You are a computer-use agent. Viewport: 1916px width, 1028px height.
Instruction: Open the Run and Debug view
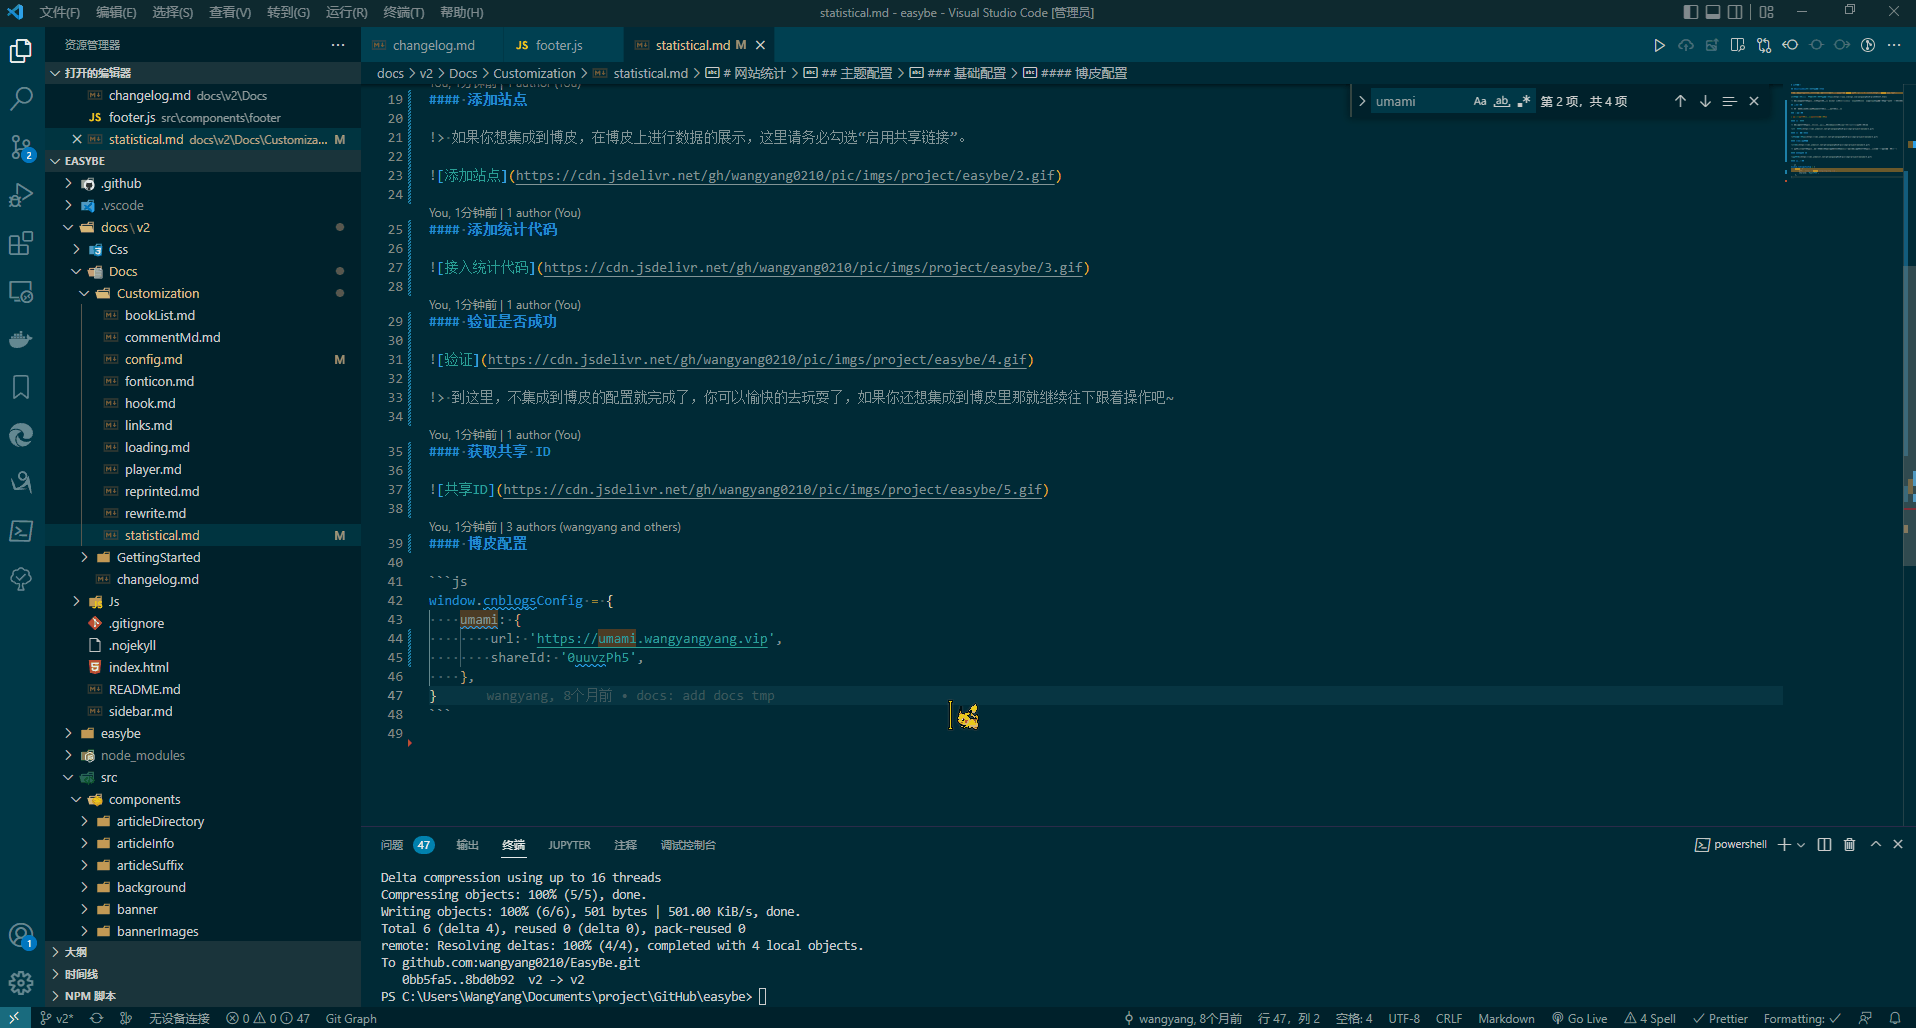coord(21,195)
